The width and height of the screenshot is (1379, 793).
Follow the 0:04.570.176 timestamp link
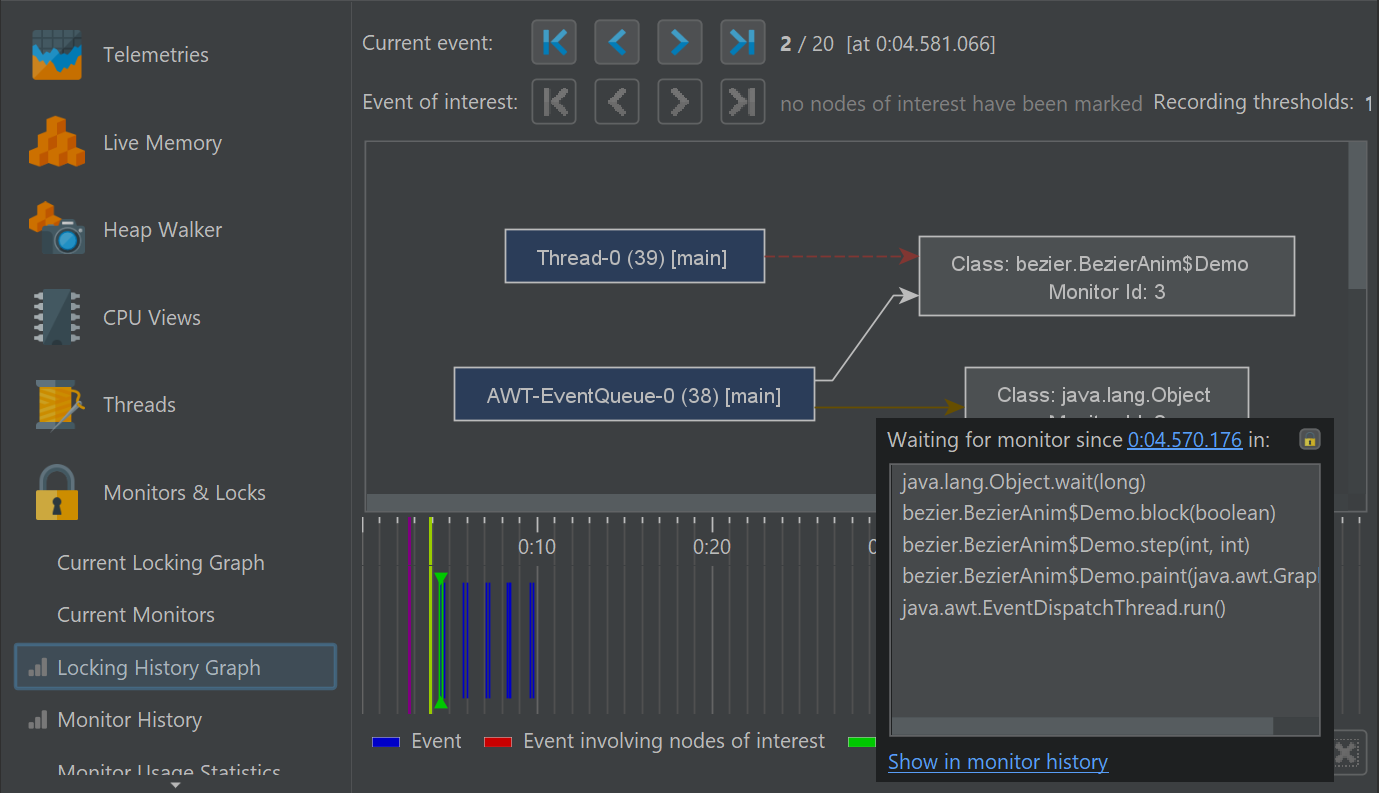(1184, 439)
